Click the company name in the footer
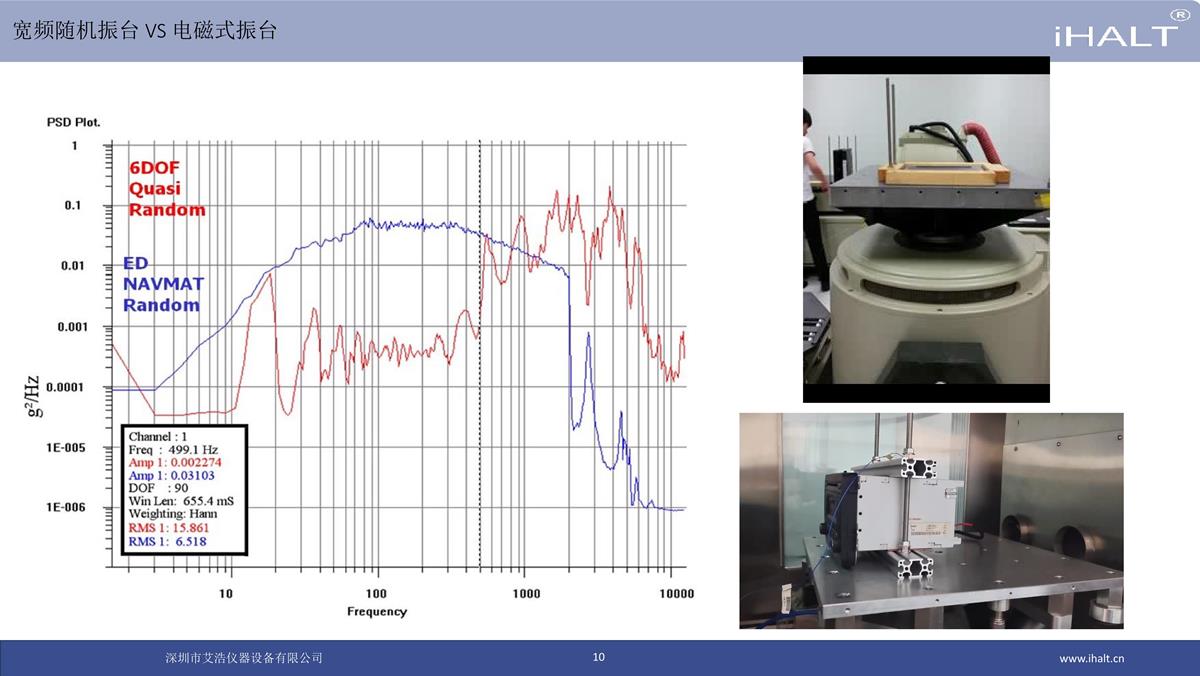This screenshot has height=676, width=1200. [x=244, y=658]
